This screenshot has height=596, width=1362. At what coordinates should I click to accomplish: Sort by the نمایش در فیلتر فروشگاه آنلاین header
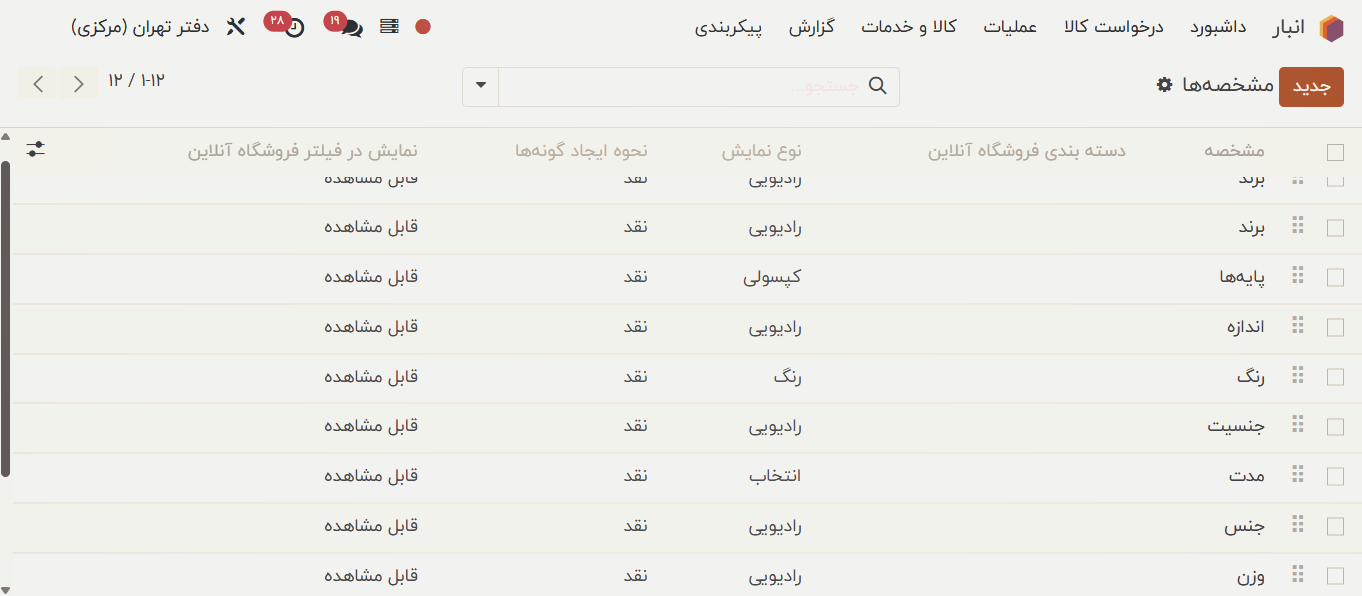pos(303,151)
